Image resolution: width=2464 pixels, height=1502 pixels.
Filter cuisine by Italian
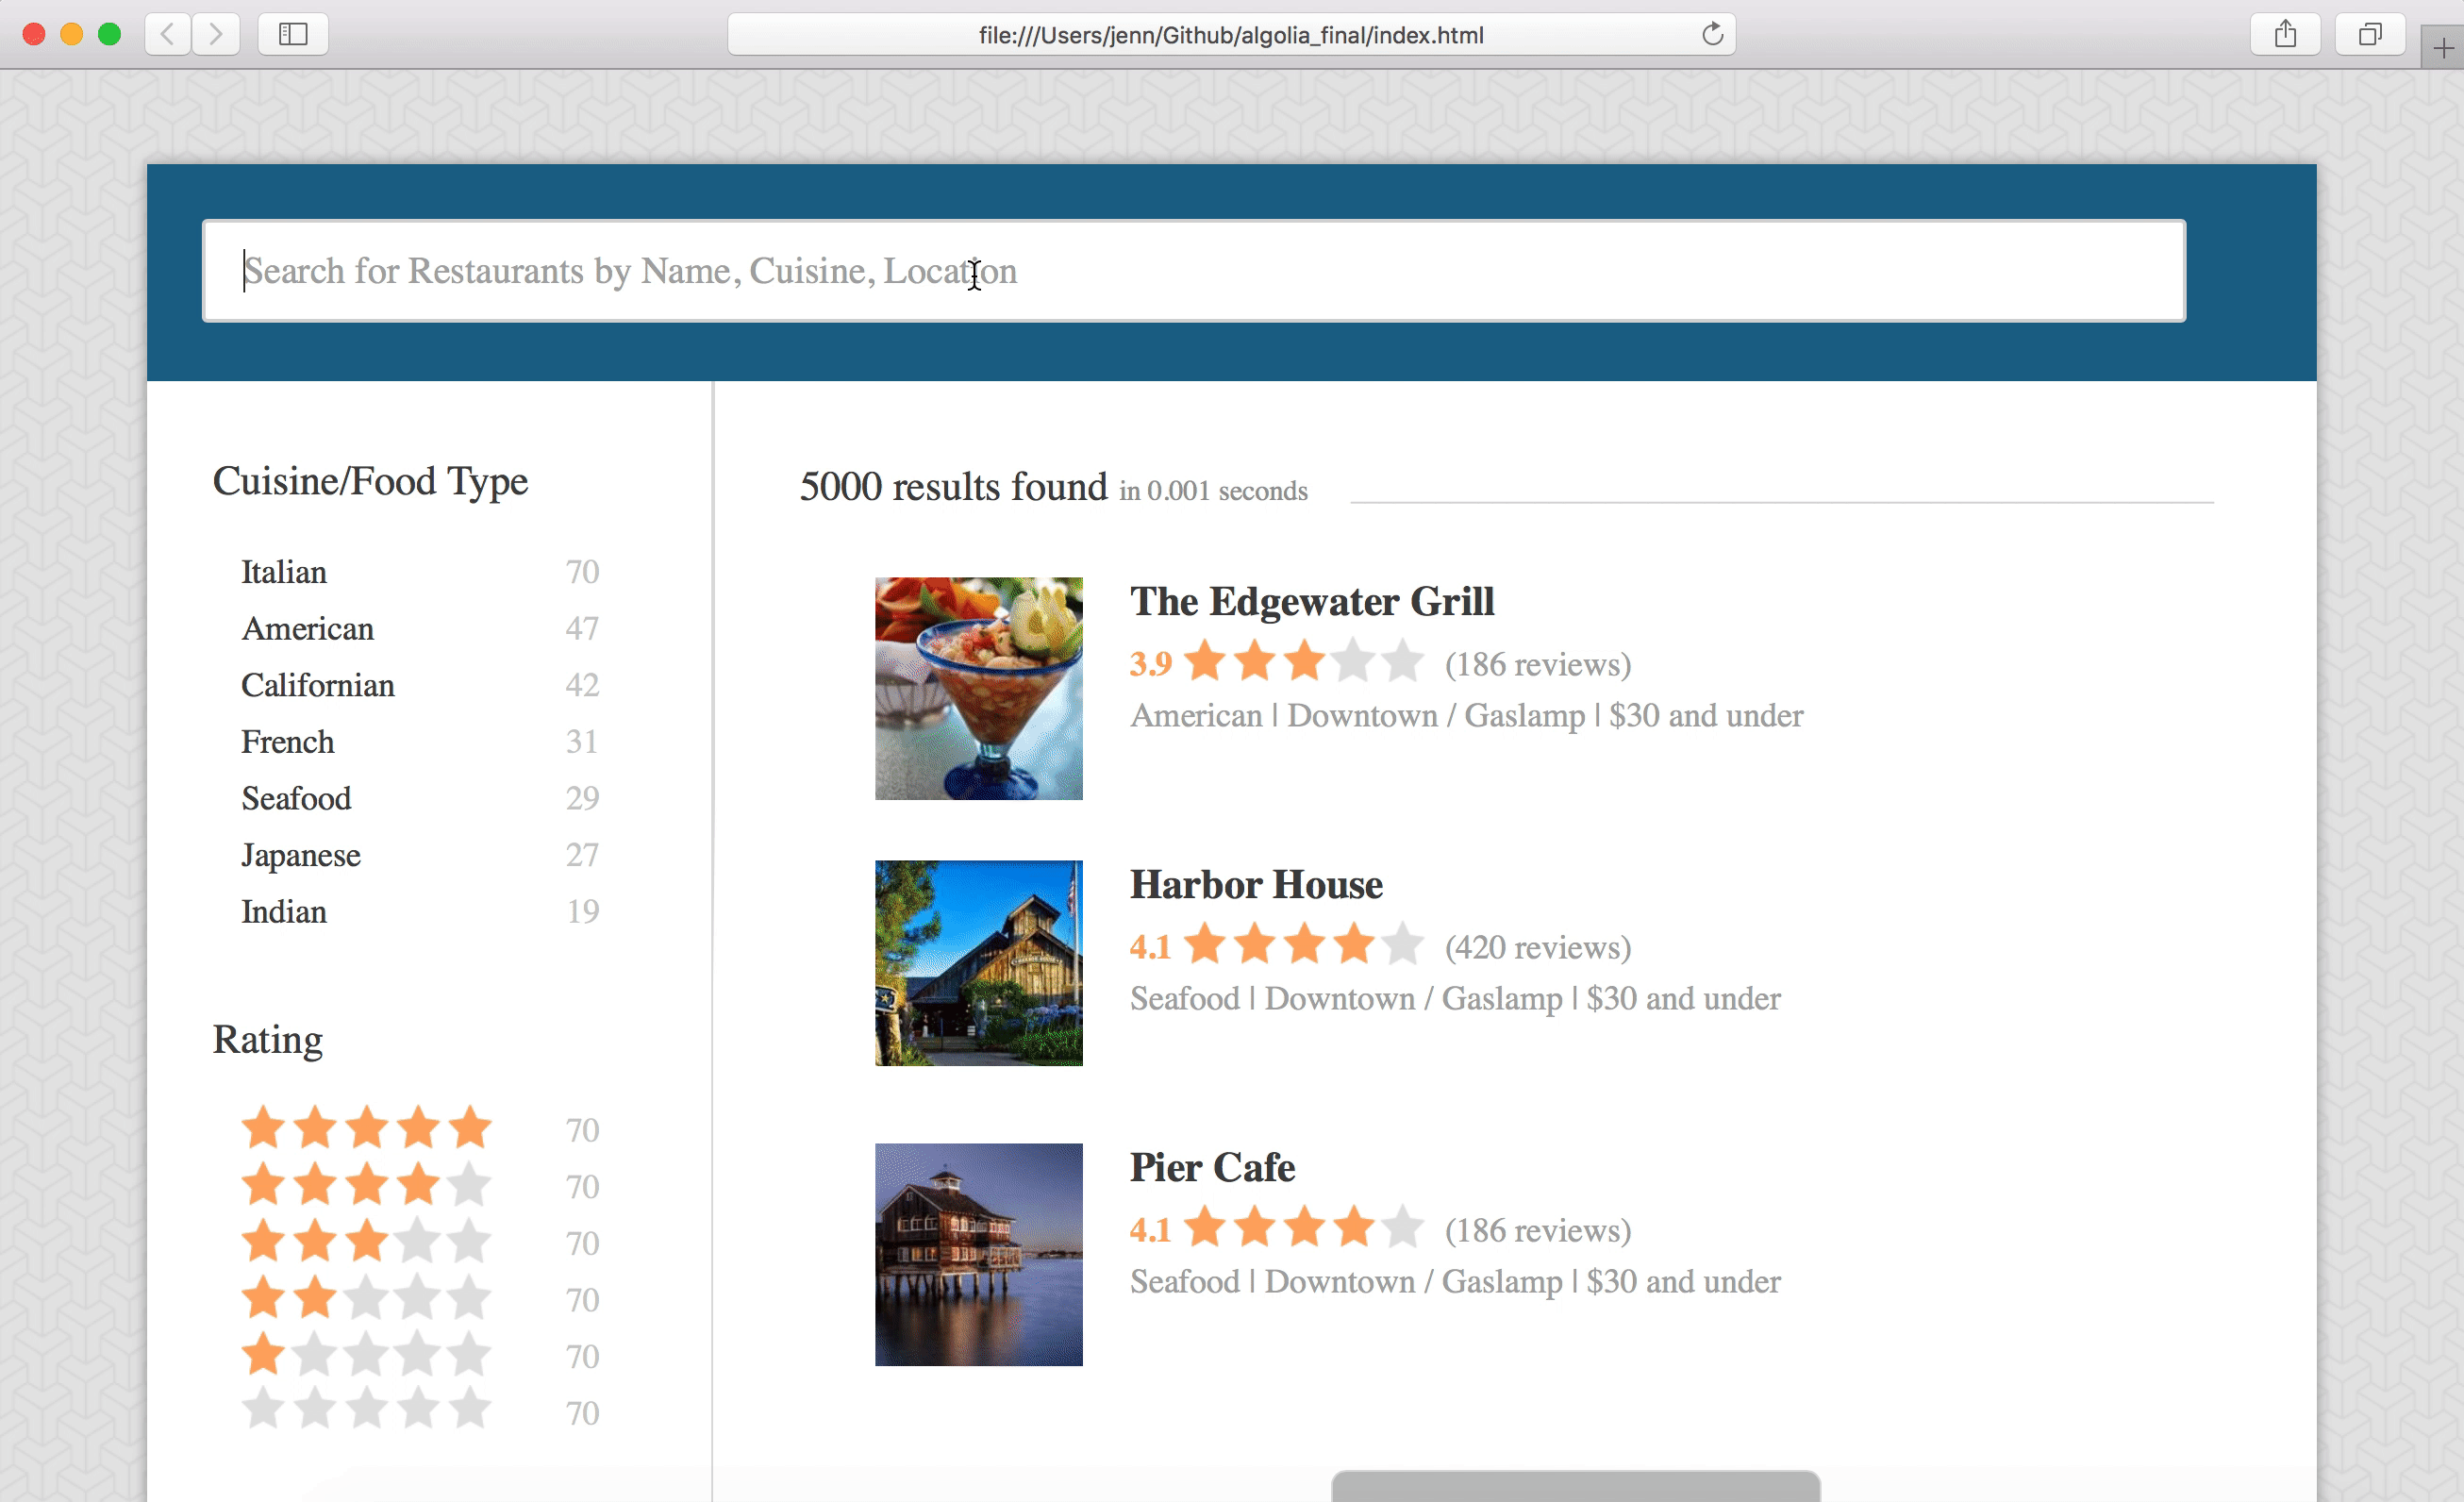click(284, 572)
